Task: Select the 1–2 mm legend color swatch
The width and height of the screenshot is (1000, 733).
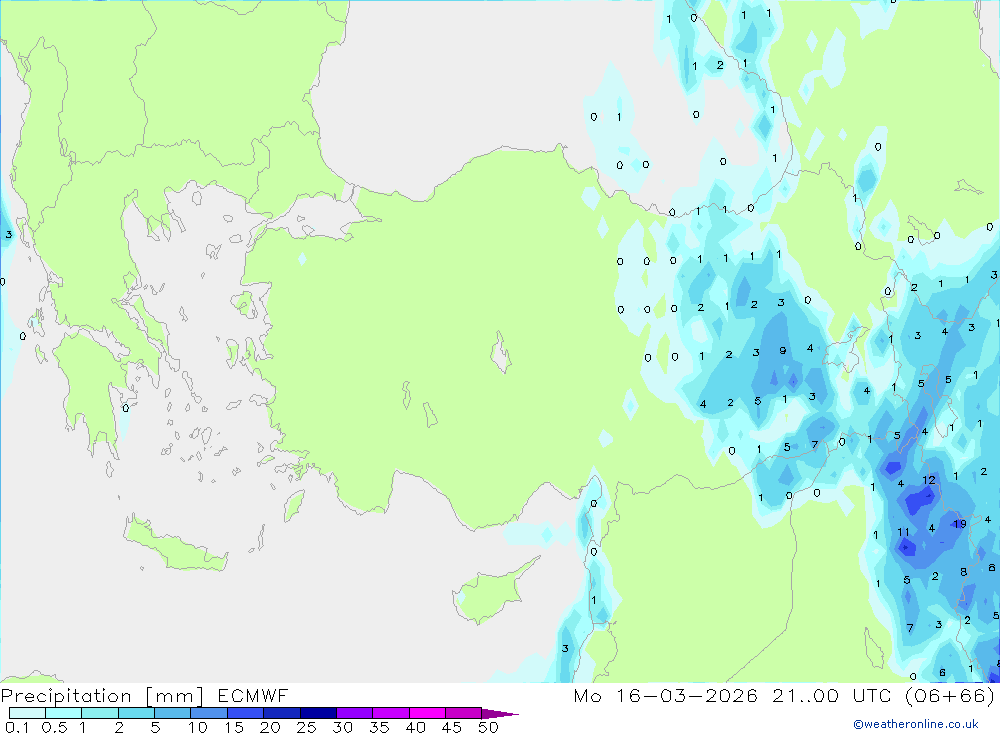Action: pos(100,713)
